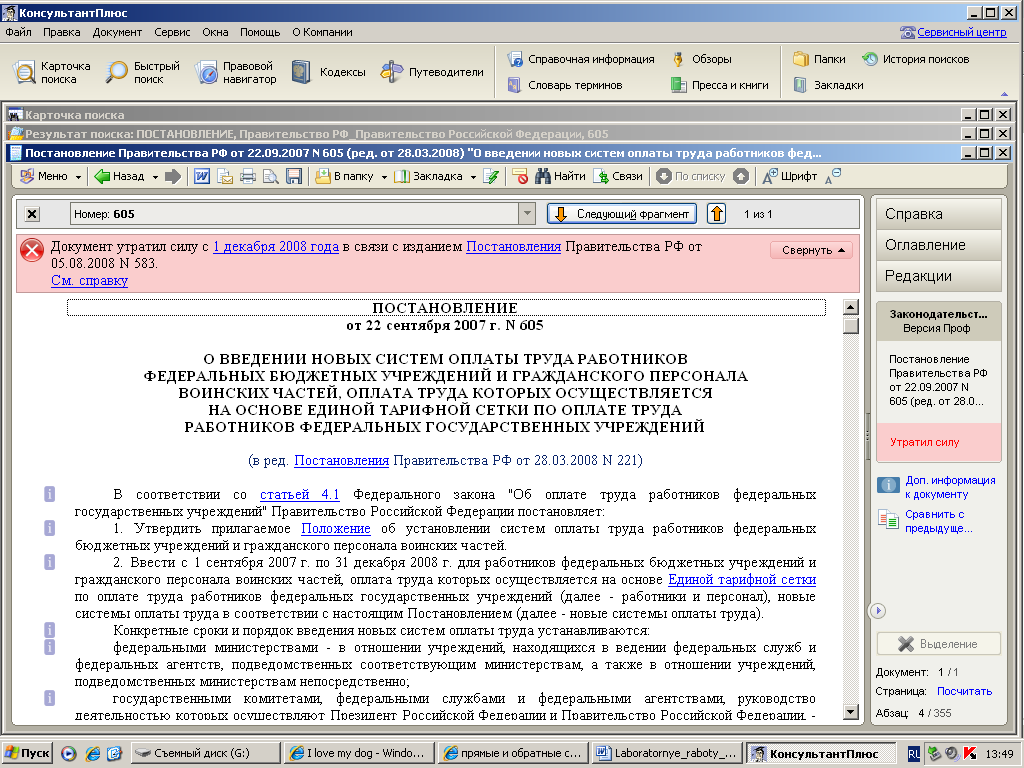The width and height of the screenshot is (1024, 768).
Task: Collapse the main toolbar with the small blue triangle
Action: (x=1004, y=94)
